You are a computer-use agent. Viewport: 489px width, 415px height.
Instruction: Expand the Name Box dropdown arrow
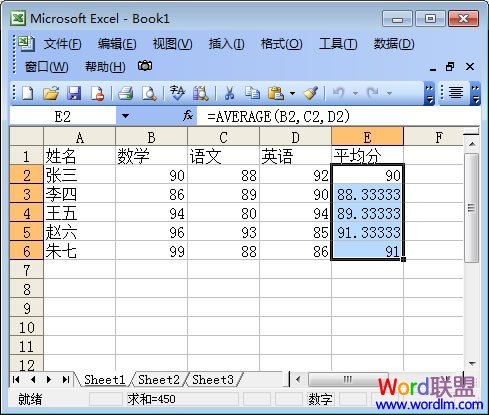coord(125,116)
